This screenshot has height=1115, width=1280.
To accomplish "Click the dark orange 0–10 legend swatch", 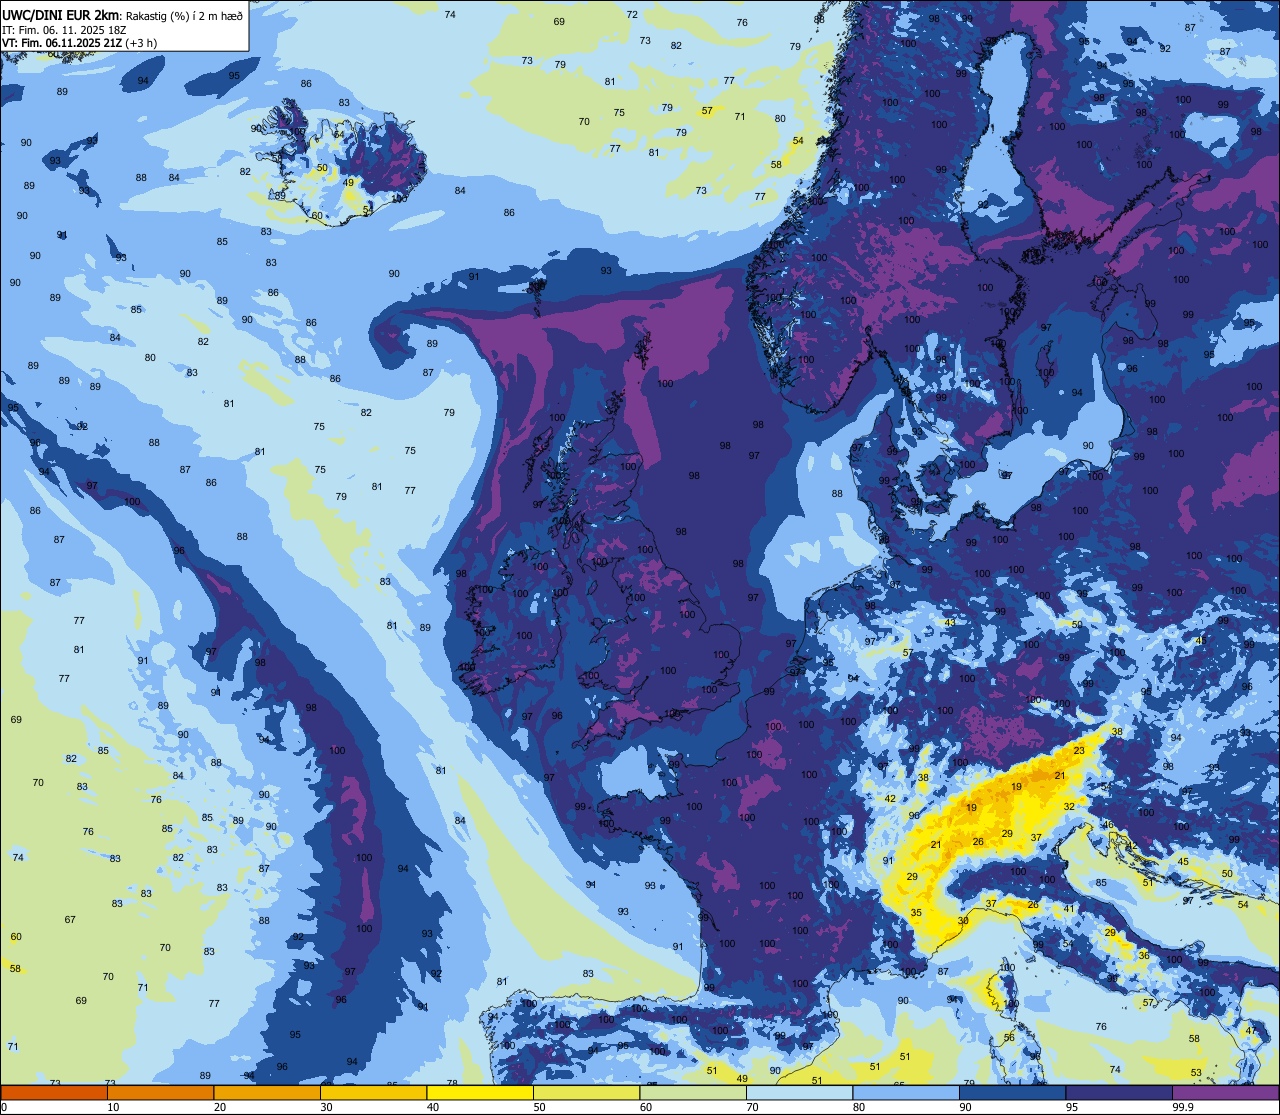I will tap(54, 1092).
